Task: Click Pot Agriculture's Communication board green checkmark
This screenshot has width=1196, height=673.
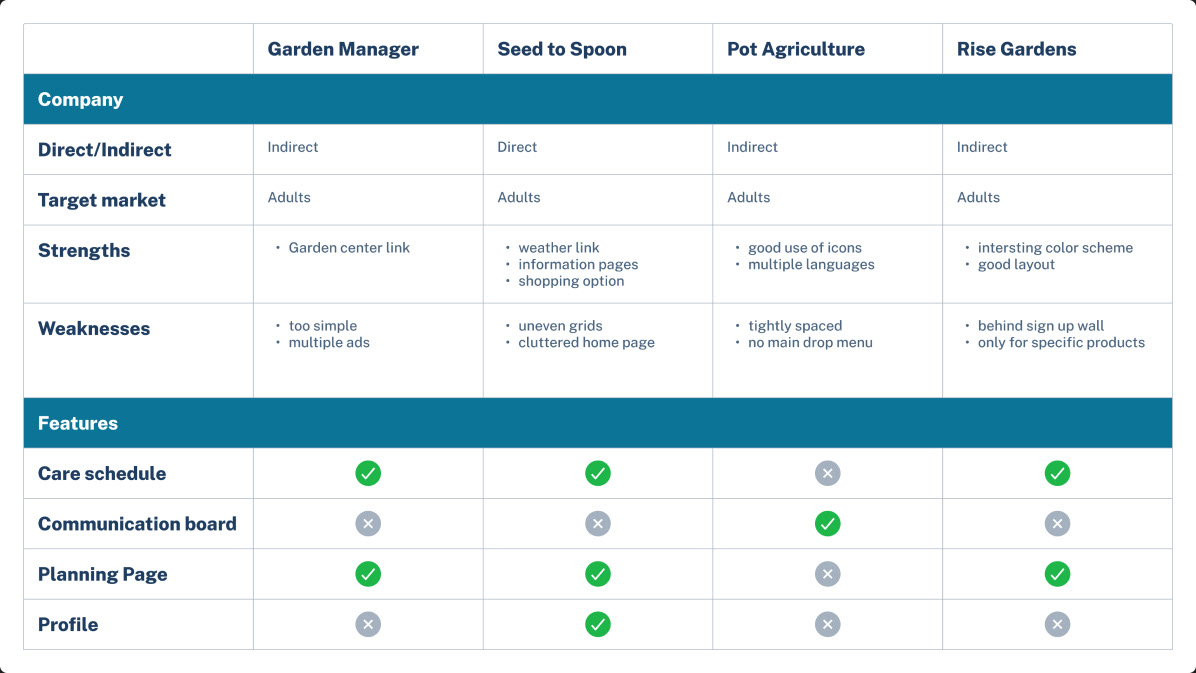Action: pyautogui.click(x=827, y=523)
